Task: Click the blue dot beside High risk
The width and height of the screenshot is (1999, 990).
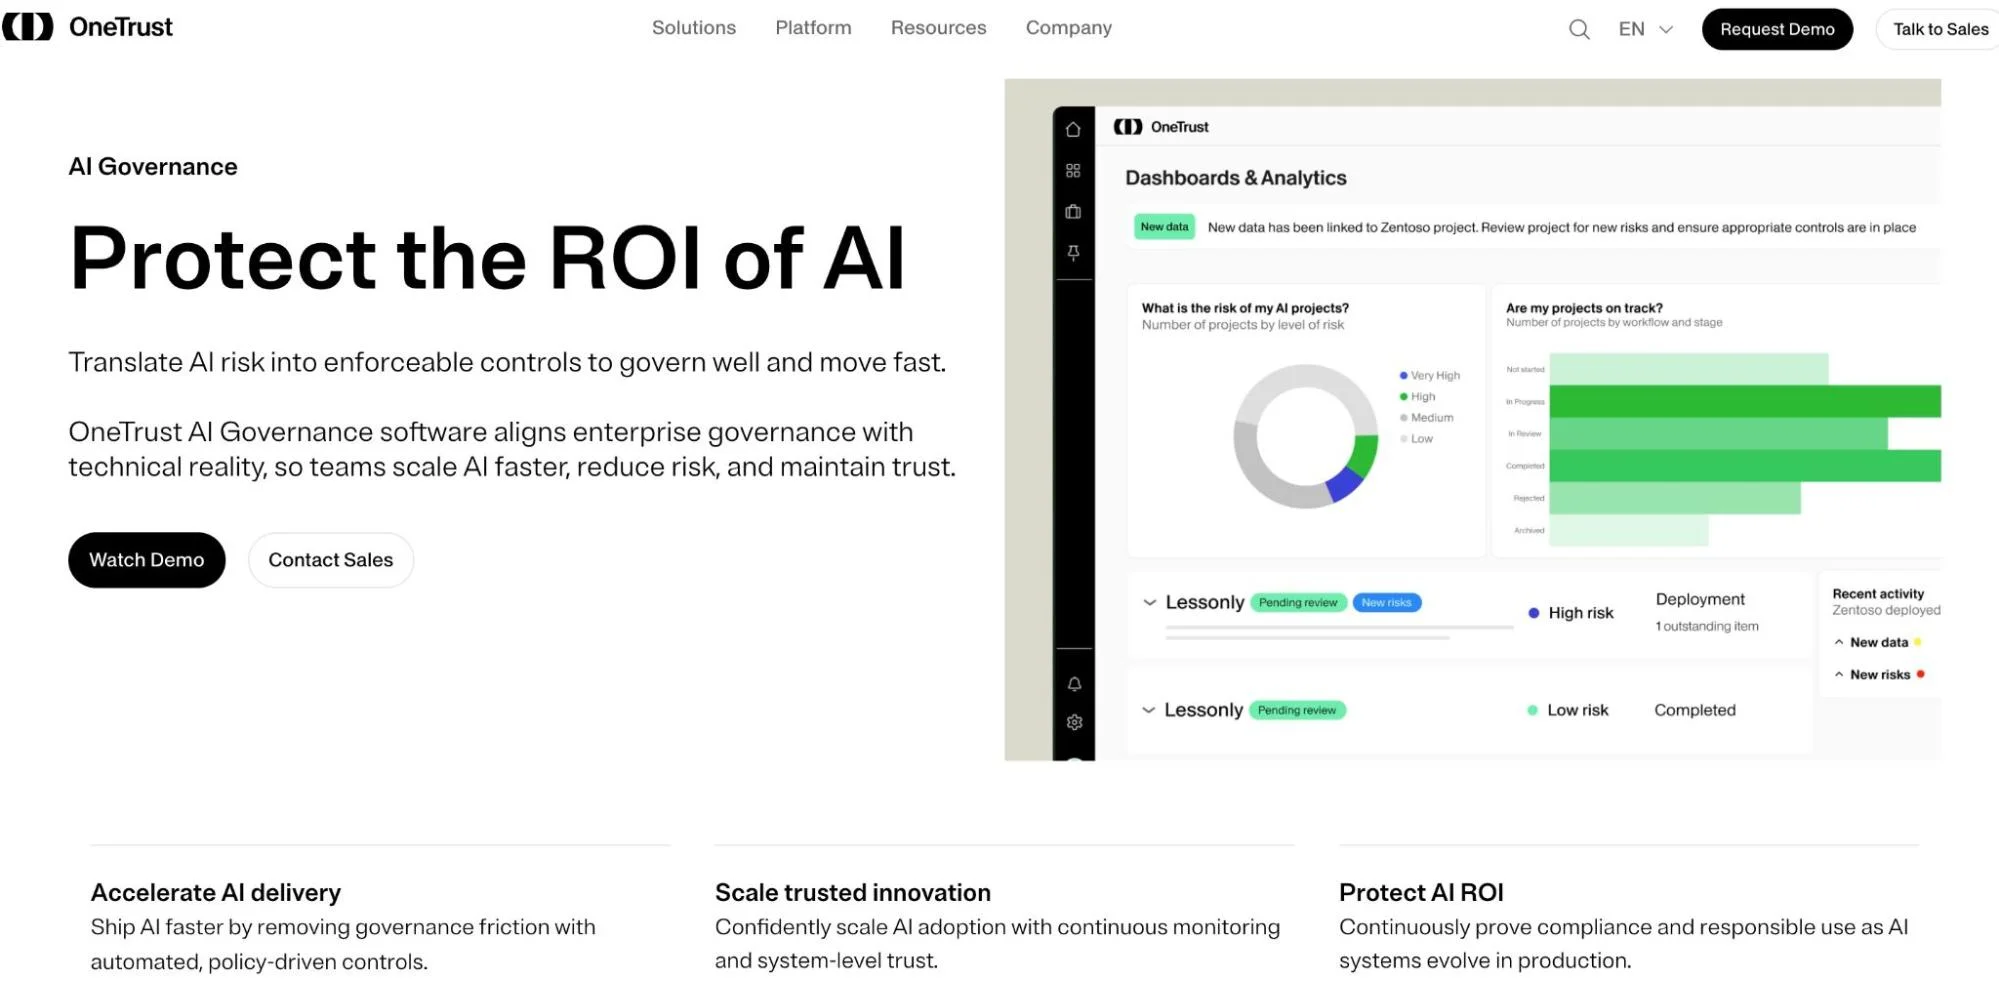Action: (1533, 613)
